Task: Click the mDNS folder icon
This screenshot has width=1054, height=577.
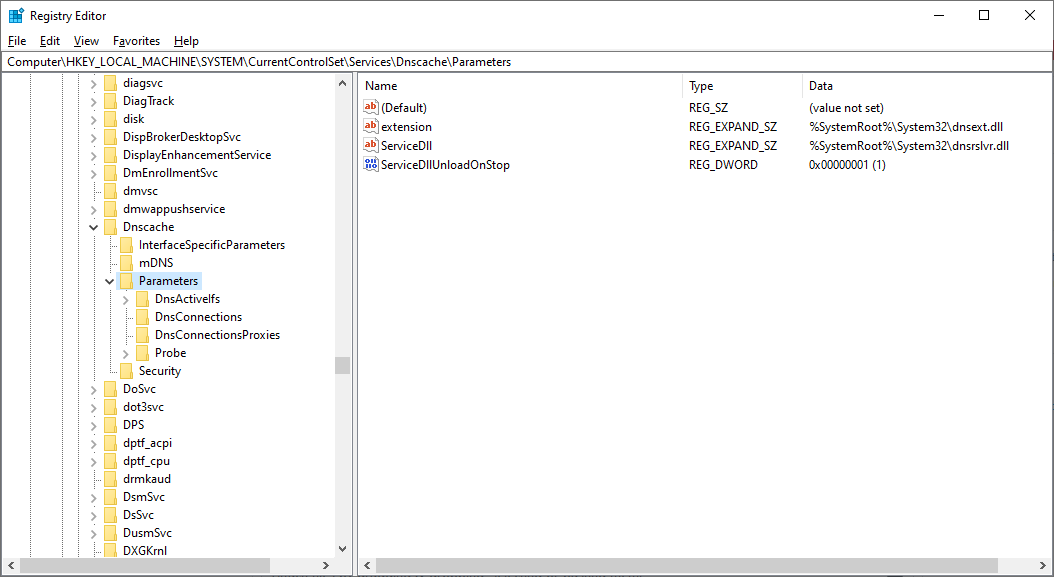Action: (x=126, y=264)
